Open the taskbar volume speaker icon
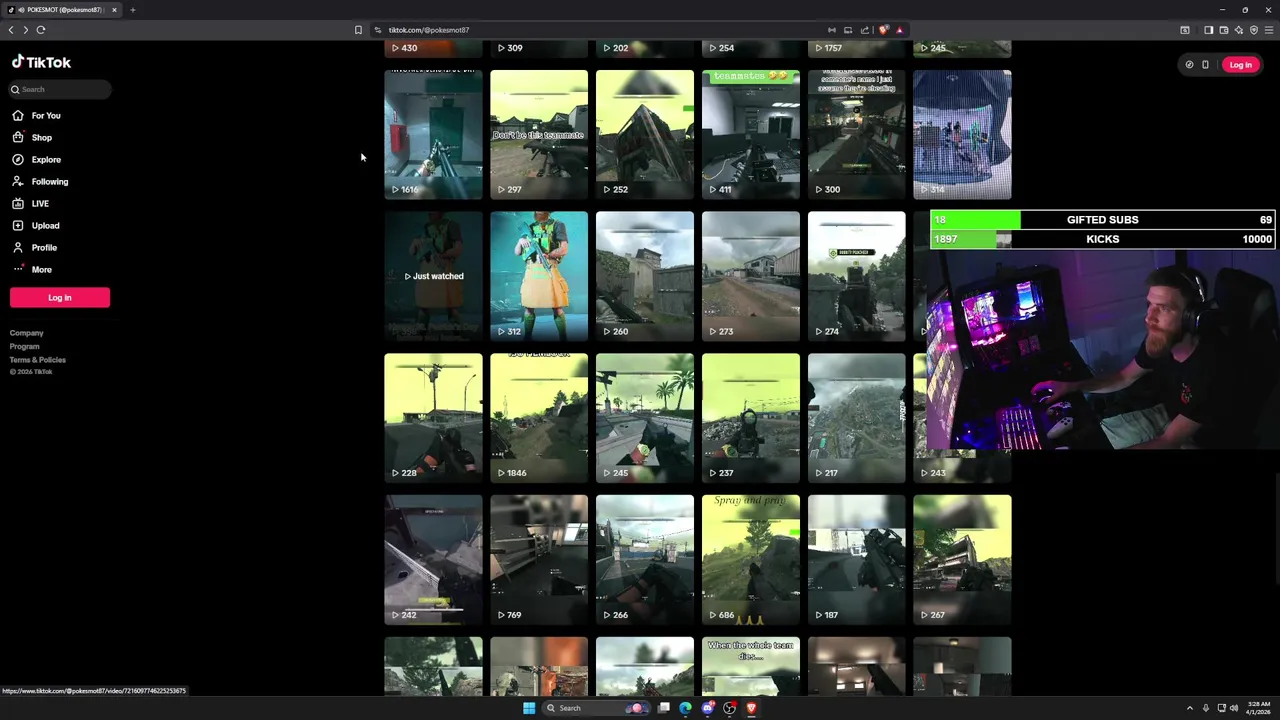Image resolution: width=1280 pixels, height=720 pixels. coord(1233,708)
